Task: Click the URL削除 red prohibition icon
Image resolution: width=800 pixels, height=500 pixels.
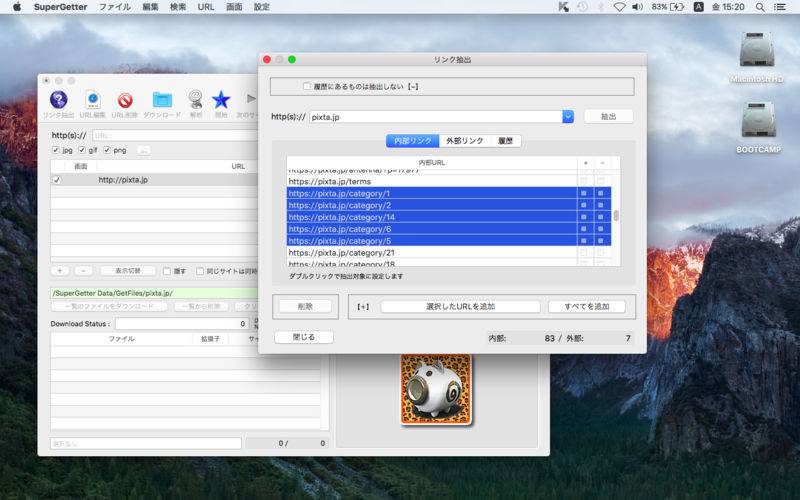Action: (125, 100)
